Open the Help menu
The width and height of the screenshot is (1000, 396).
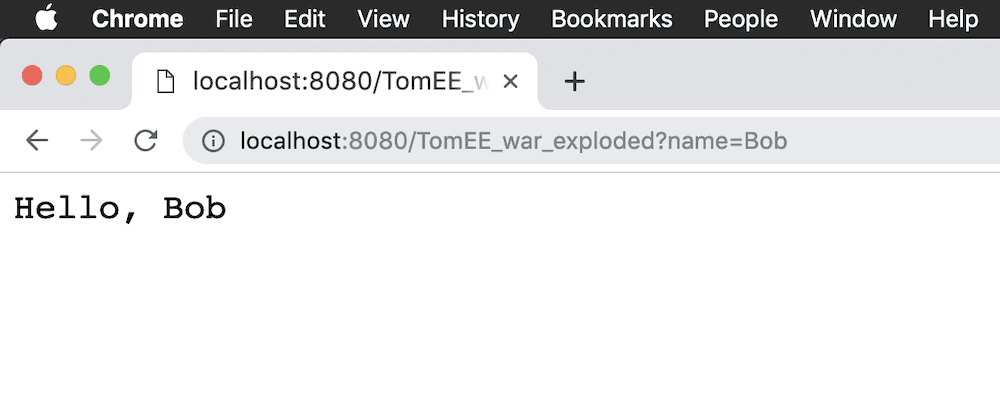pos(953,19)
